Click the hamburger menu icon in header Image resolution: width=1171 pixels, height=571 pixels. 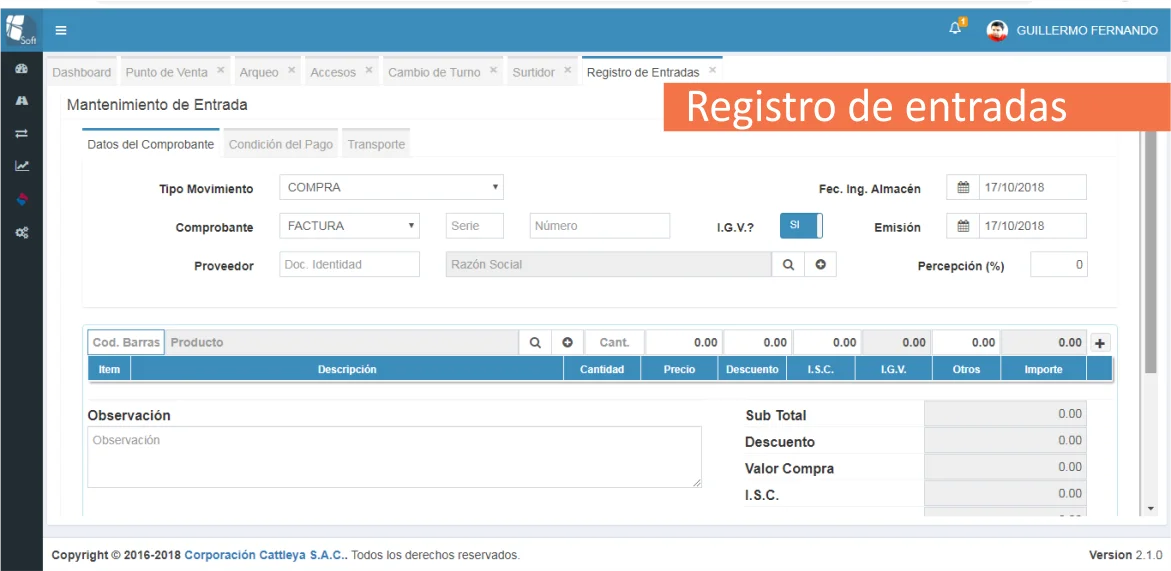coord(61,30)
